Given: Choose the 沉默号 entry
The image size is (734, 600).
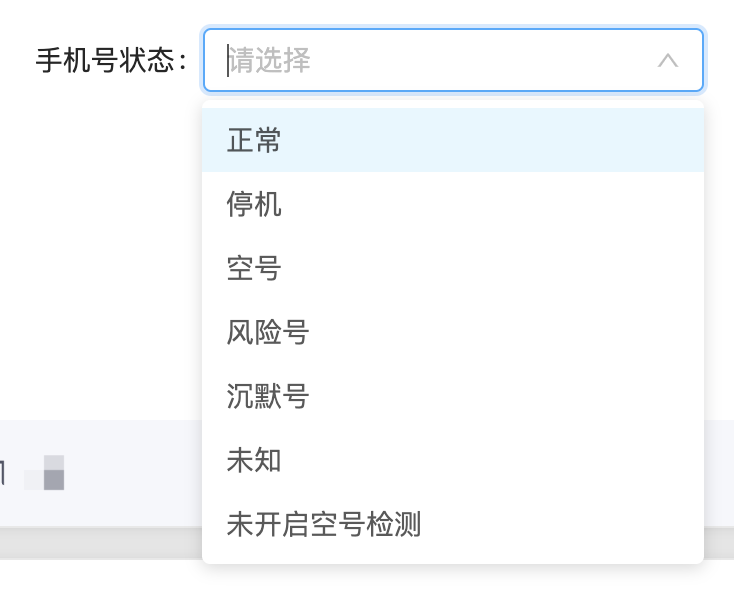Looking at the screenshot, I should (453, 396).
